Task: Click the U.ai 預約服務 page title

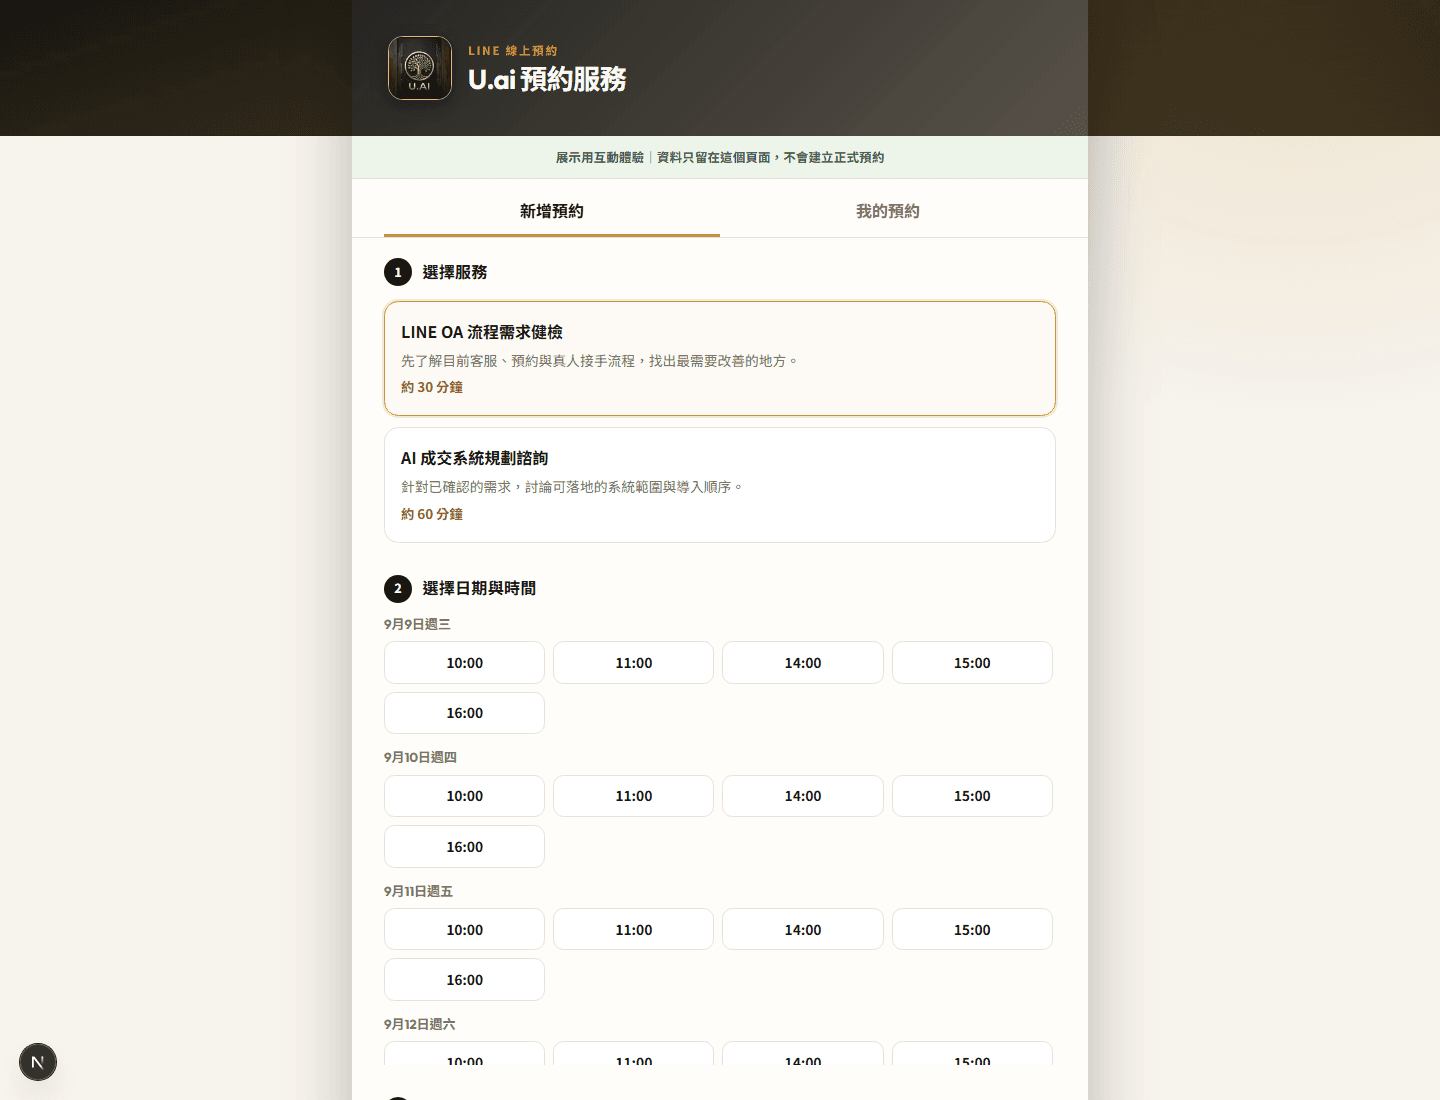Action: coord(547,79)
